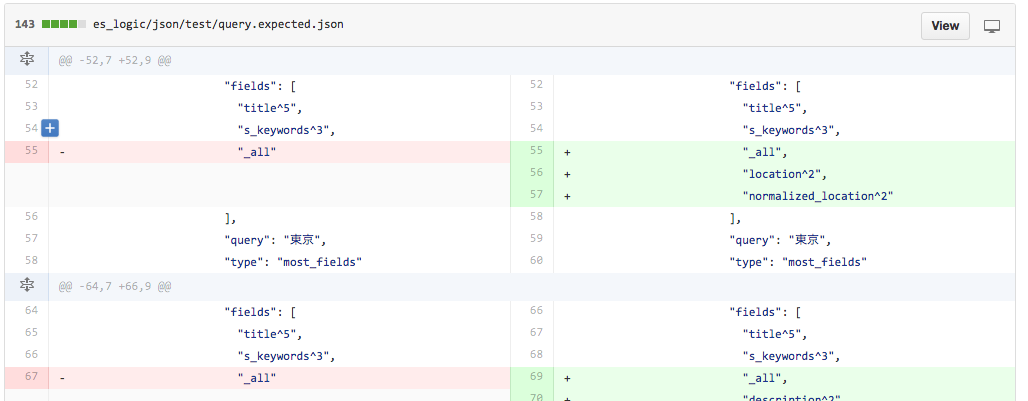The width and height of the screenshot is (1028, 401).
Task: Click the green diffstat blocks
Action: [x=64, y=24]
